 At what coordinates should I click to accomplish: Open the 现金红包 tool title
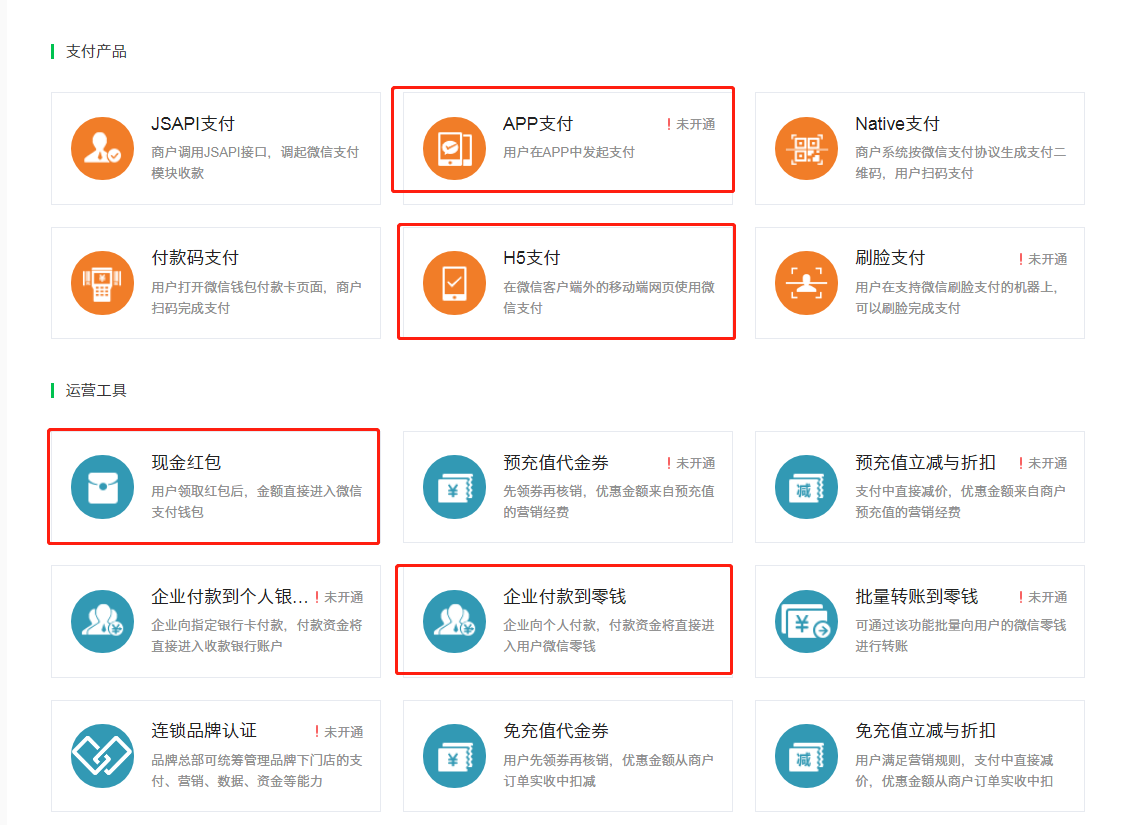click(x=185, y=462)
